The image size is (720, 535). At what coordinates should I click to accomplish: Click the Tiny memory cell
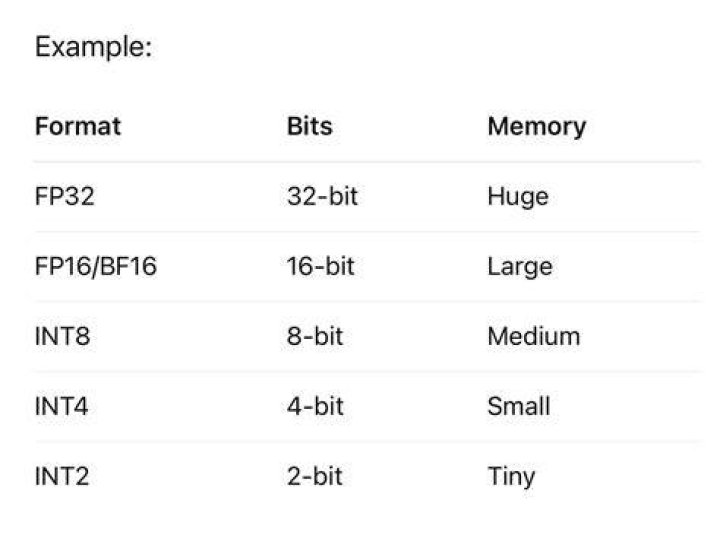pos(512,477)
